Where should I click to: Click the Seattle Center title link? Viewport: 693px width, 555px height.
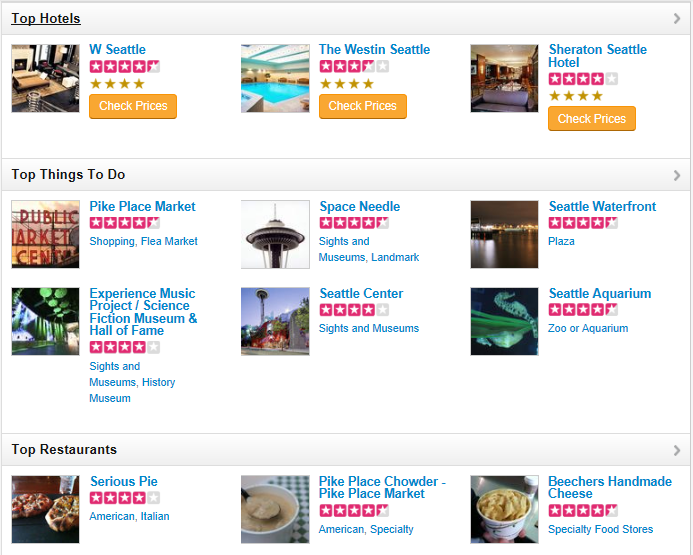click(361, 294)
